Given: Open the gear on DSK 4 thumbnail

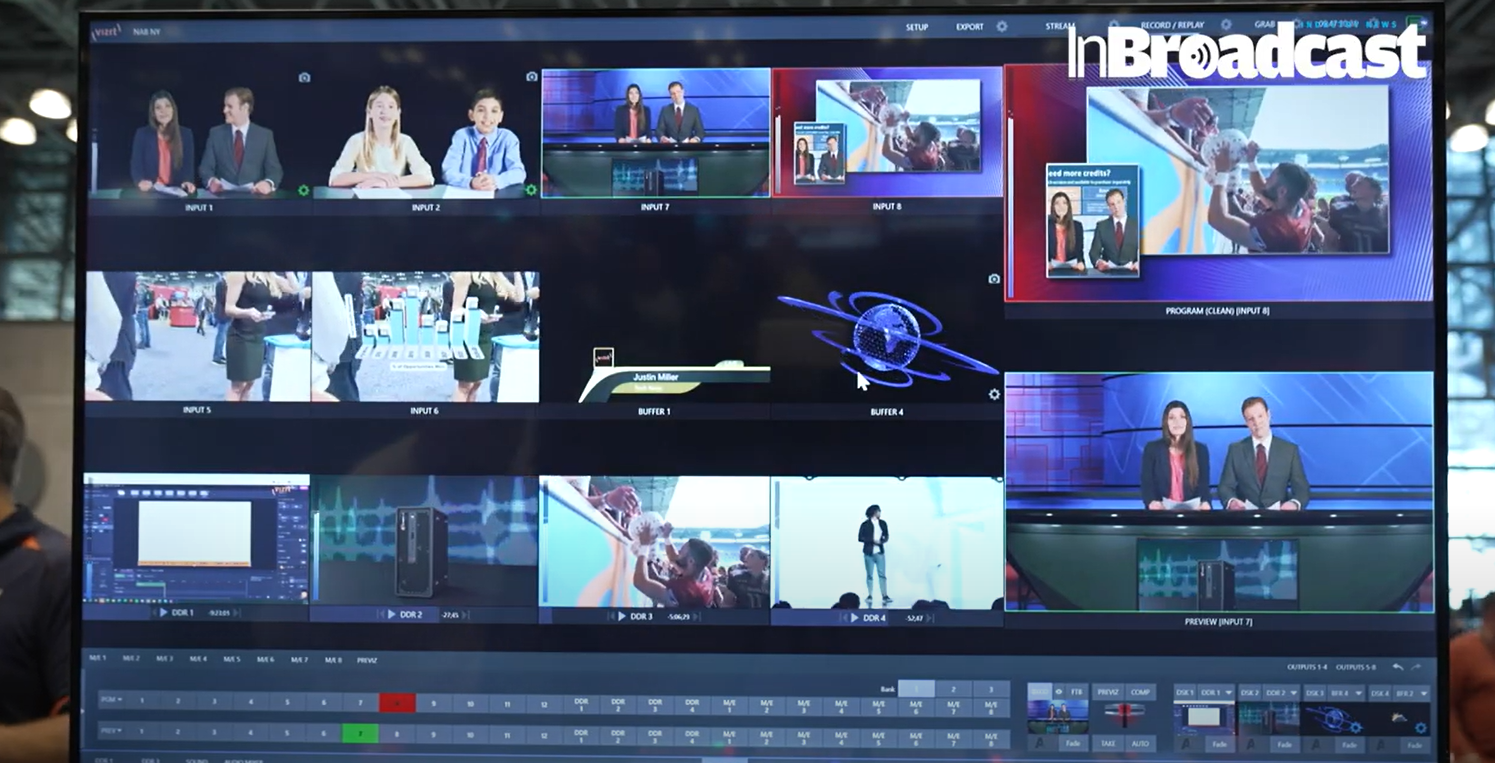Looking at the screenshot, I should click(x=1420, y=728).
